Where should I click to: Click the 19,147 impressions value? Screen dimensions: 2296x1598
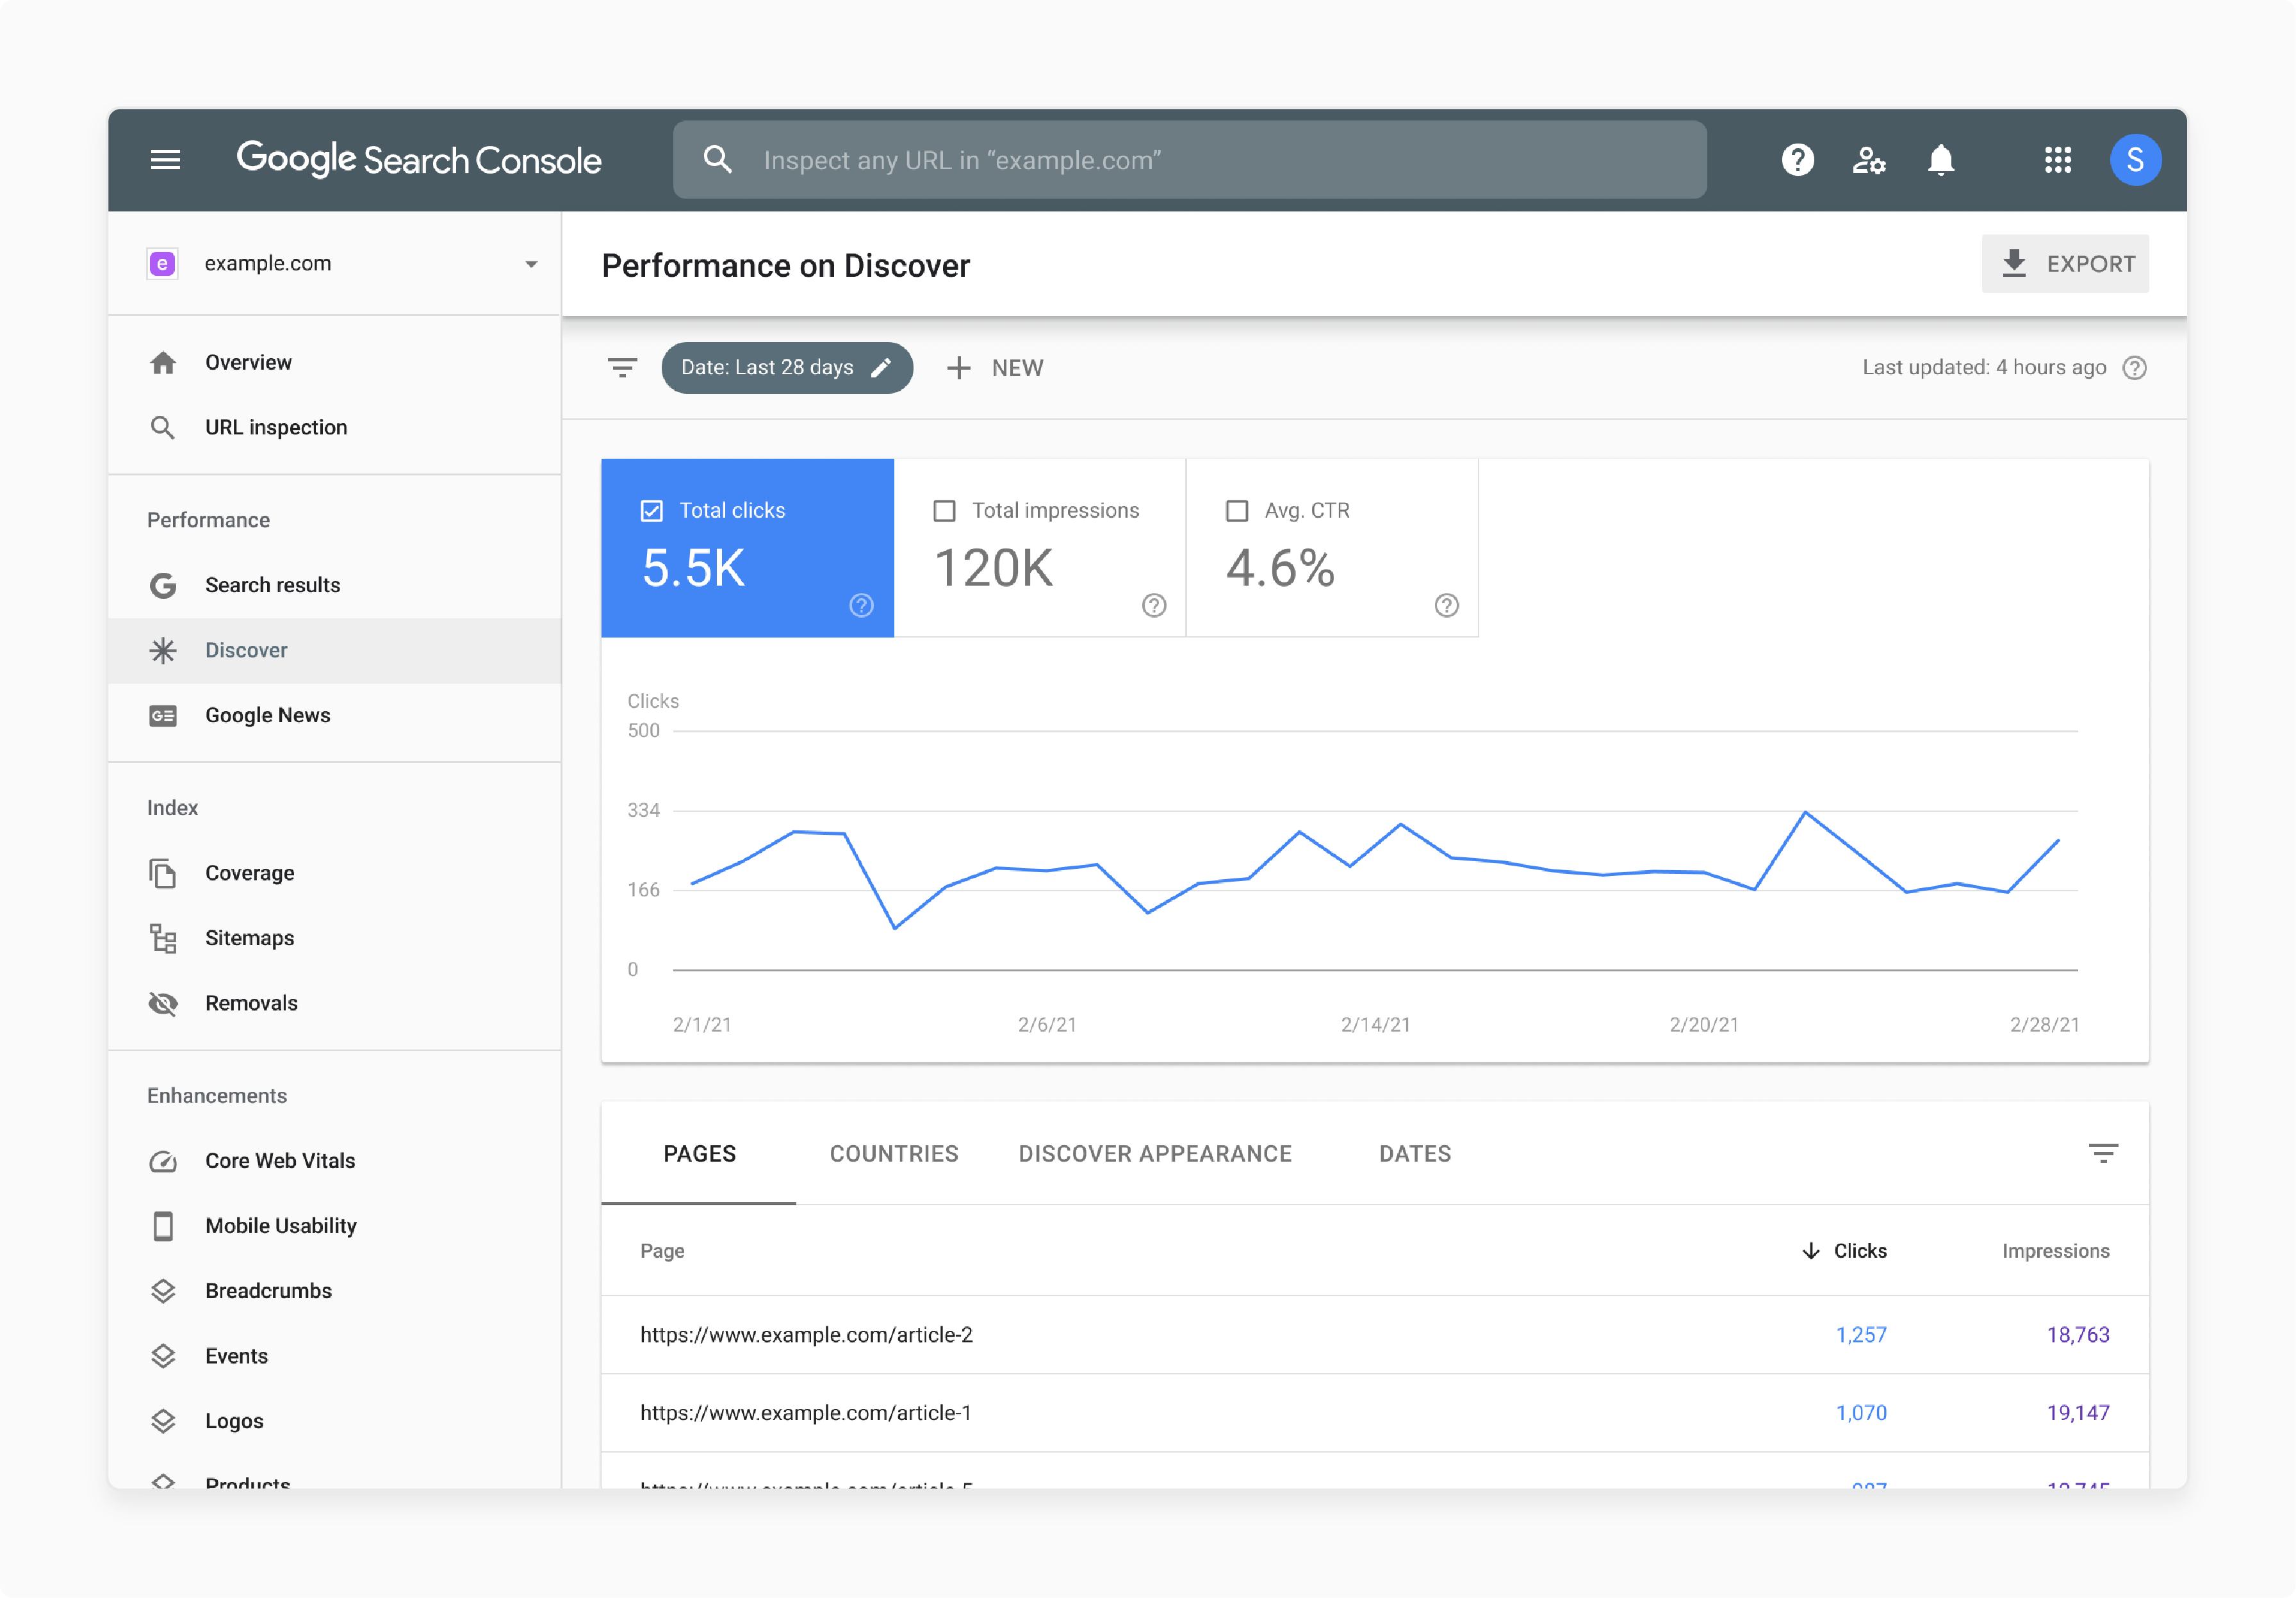tap(2078, 1413)
